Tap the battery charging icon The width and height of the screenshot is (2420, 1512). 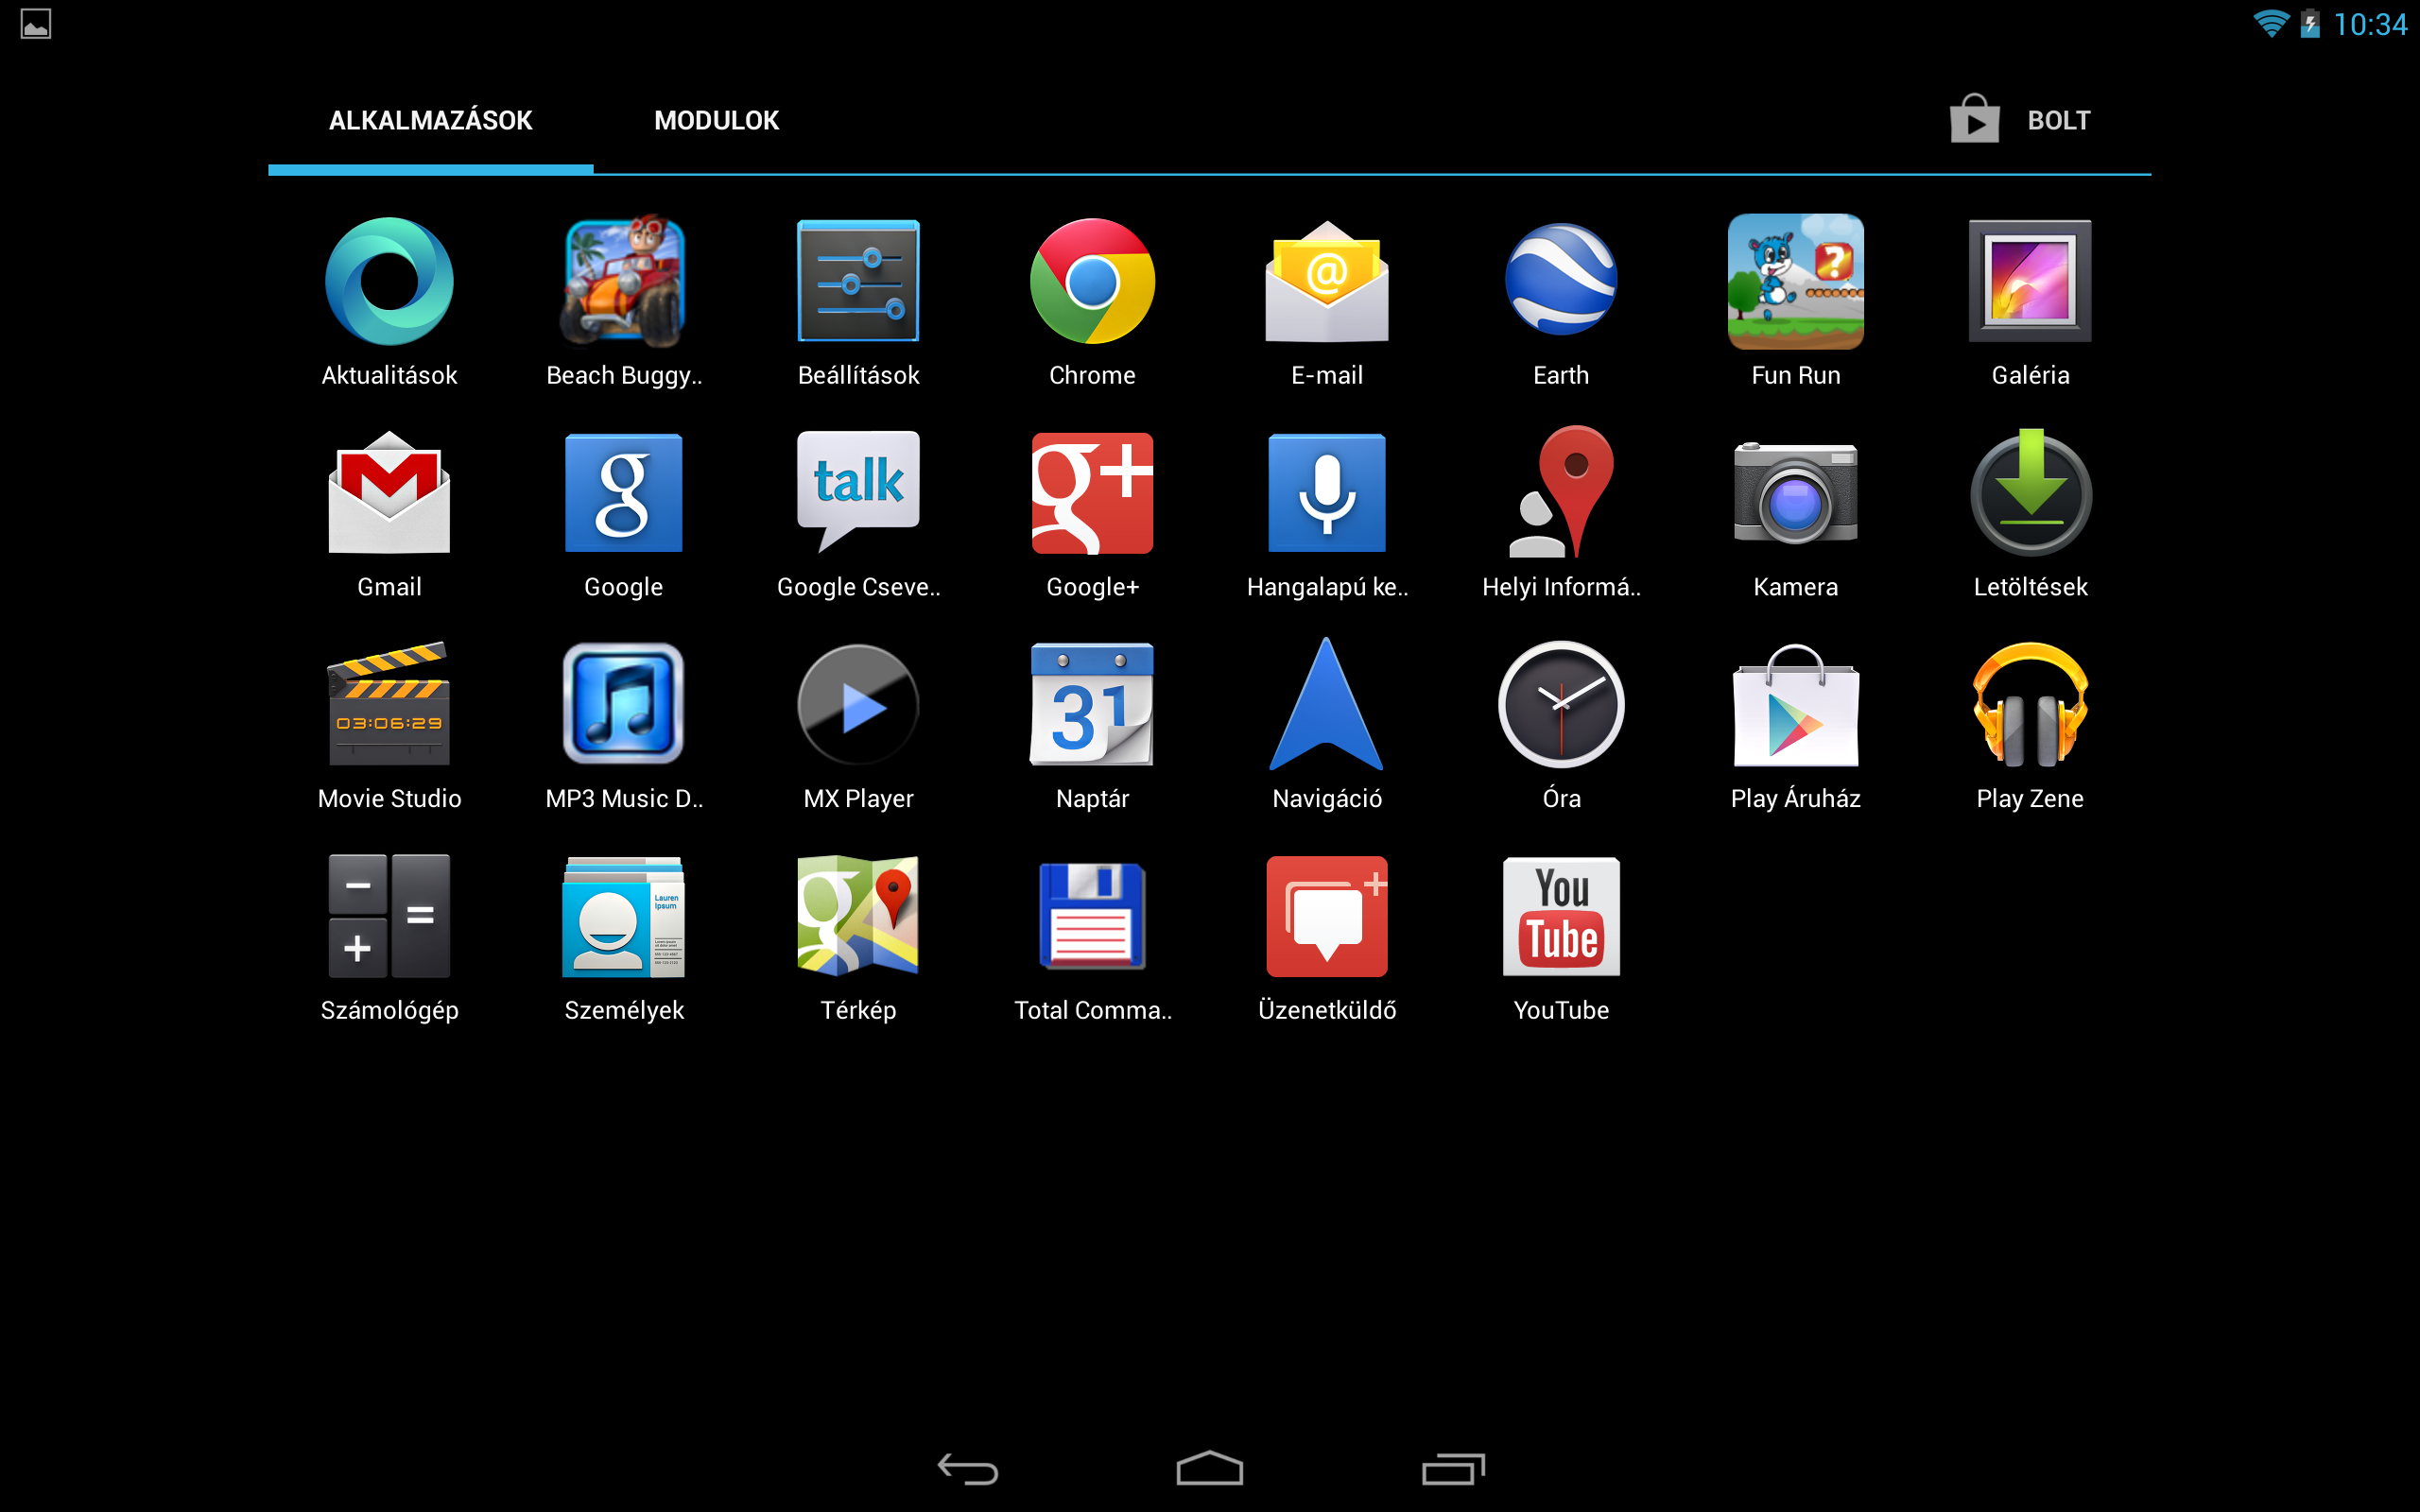tap(2310, 24)
